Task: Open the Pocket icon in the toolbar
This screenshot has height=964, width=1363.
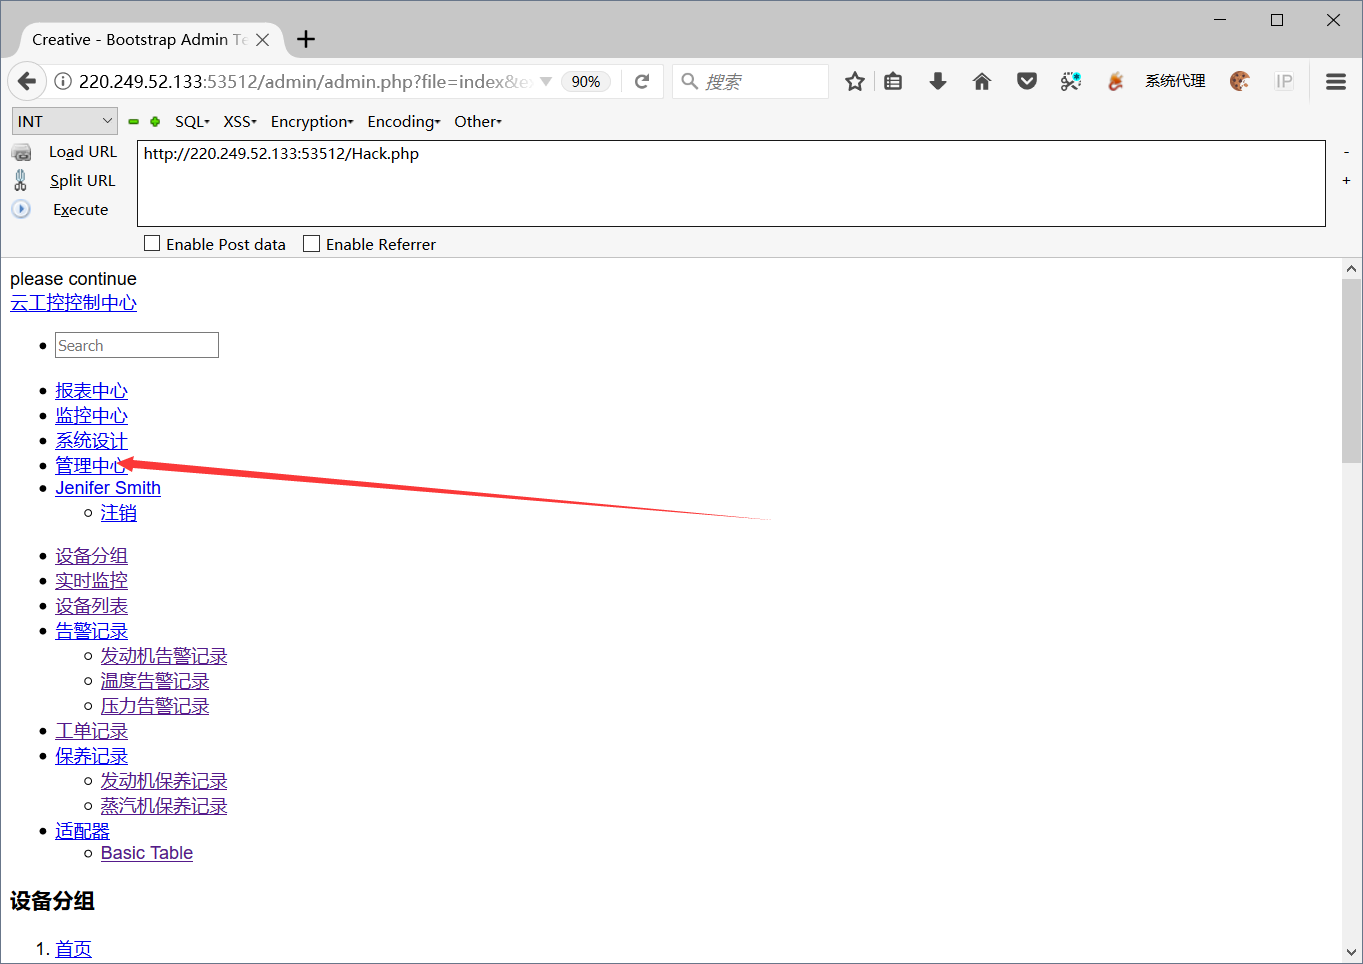Action: click(1026, 81)
